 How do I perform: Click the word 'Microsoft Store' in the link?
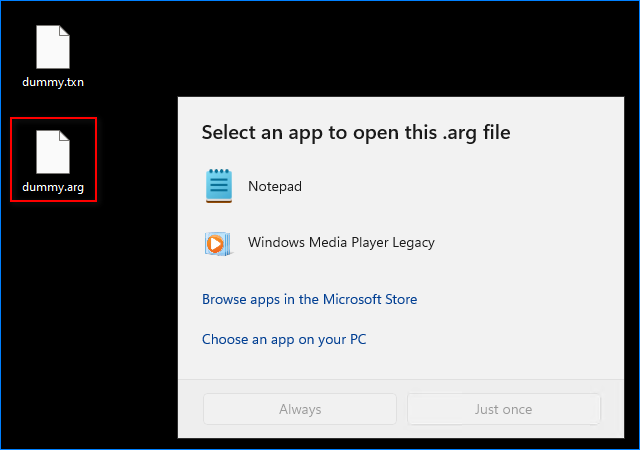tap(370, 299)
